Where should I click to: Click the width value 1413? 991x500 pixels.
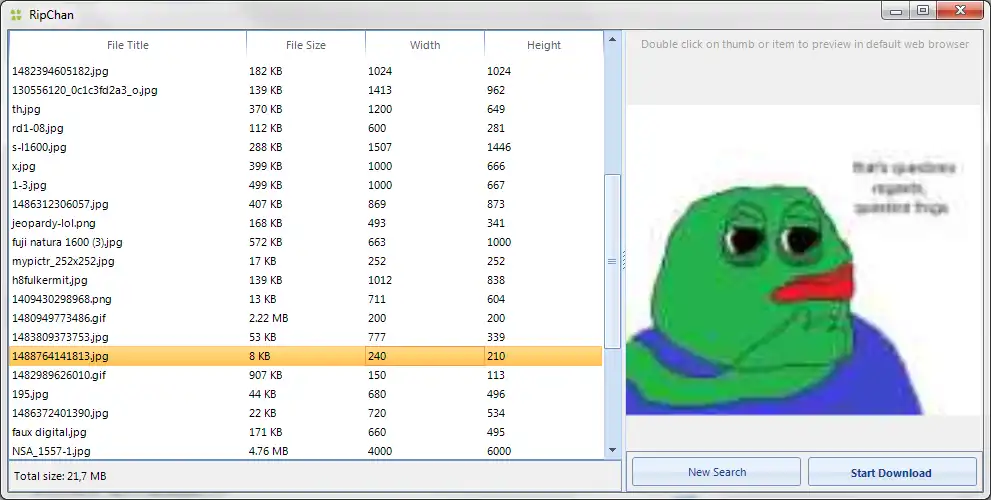pos(380,90)
